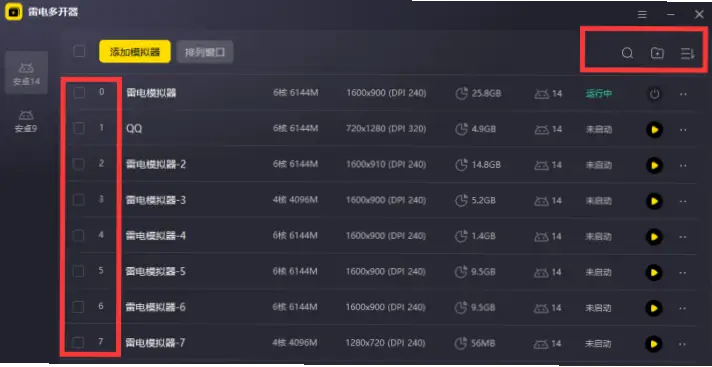Click the 5.2GB disk size text
This screenshot has width=712, height=367.
tap(484, 200)
